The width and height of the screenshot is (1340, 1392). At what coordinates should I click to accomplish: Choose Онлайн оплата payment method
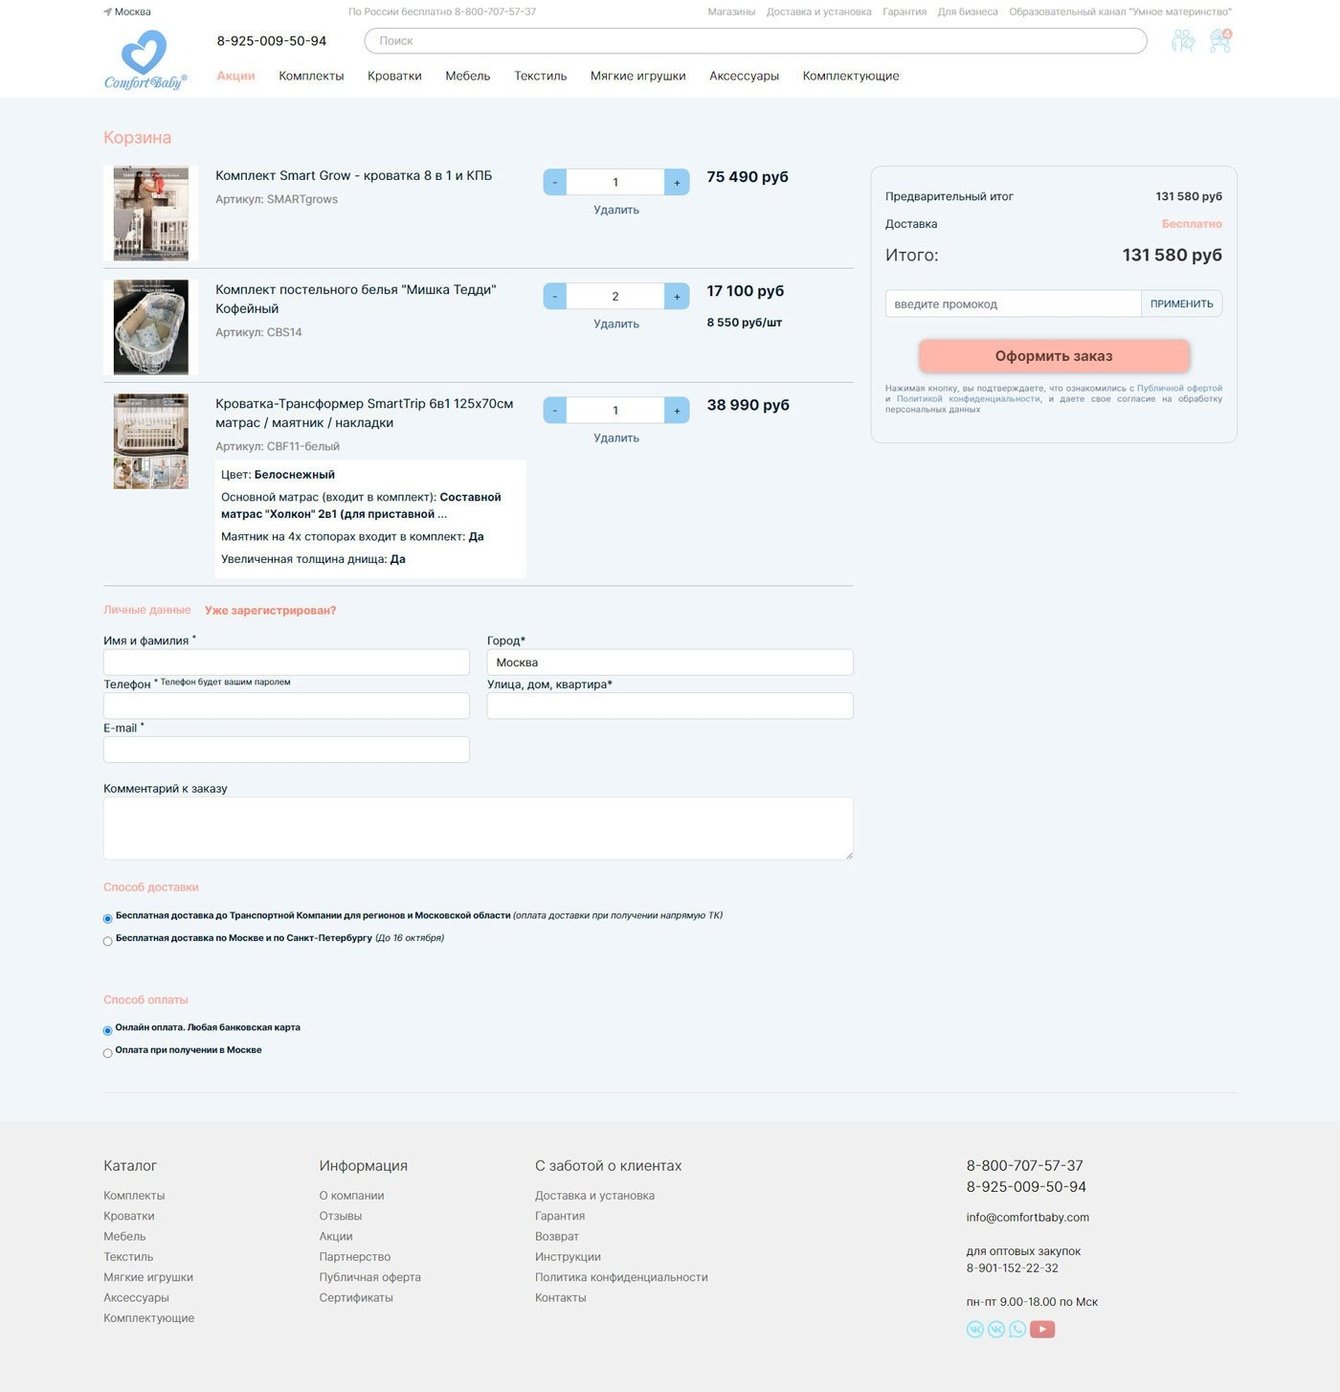click(108, 1030)
